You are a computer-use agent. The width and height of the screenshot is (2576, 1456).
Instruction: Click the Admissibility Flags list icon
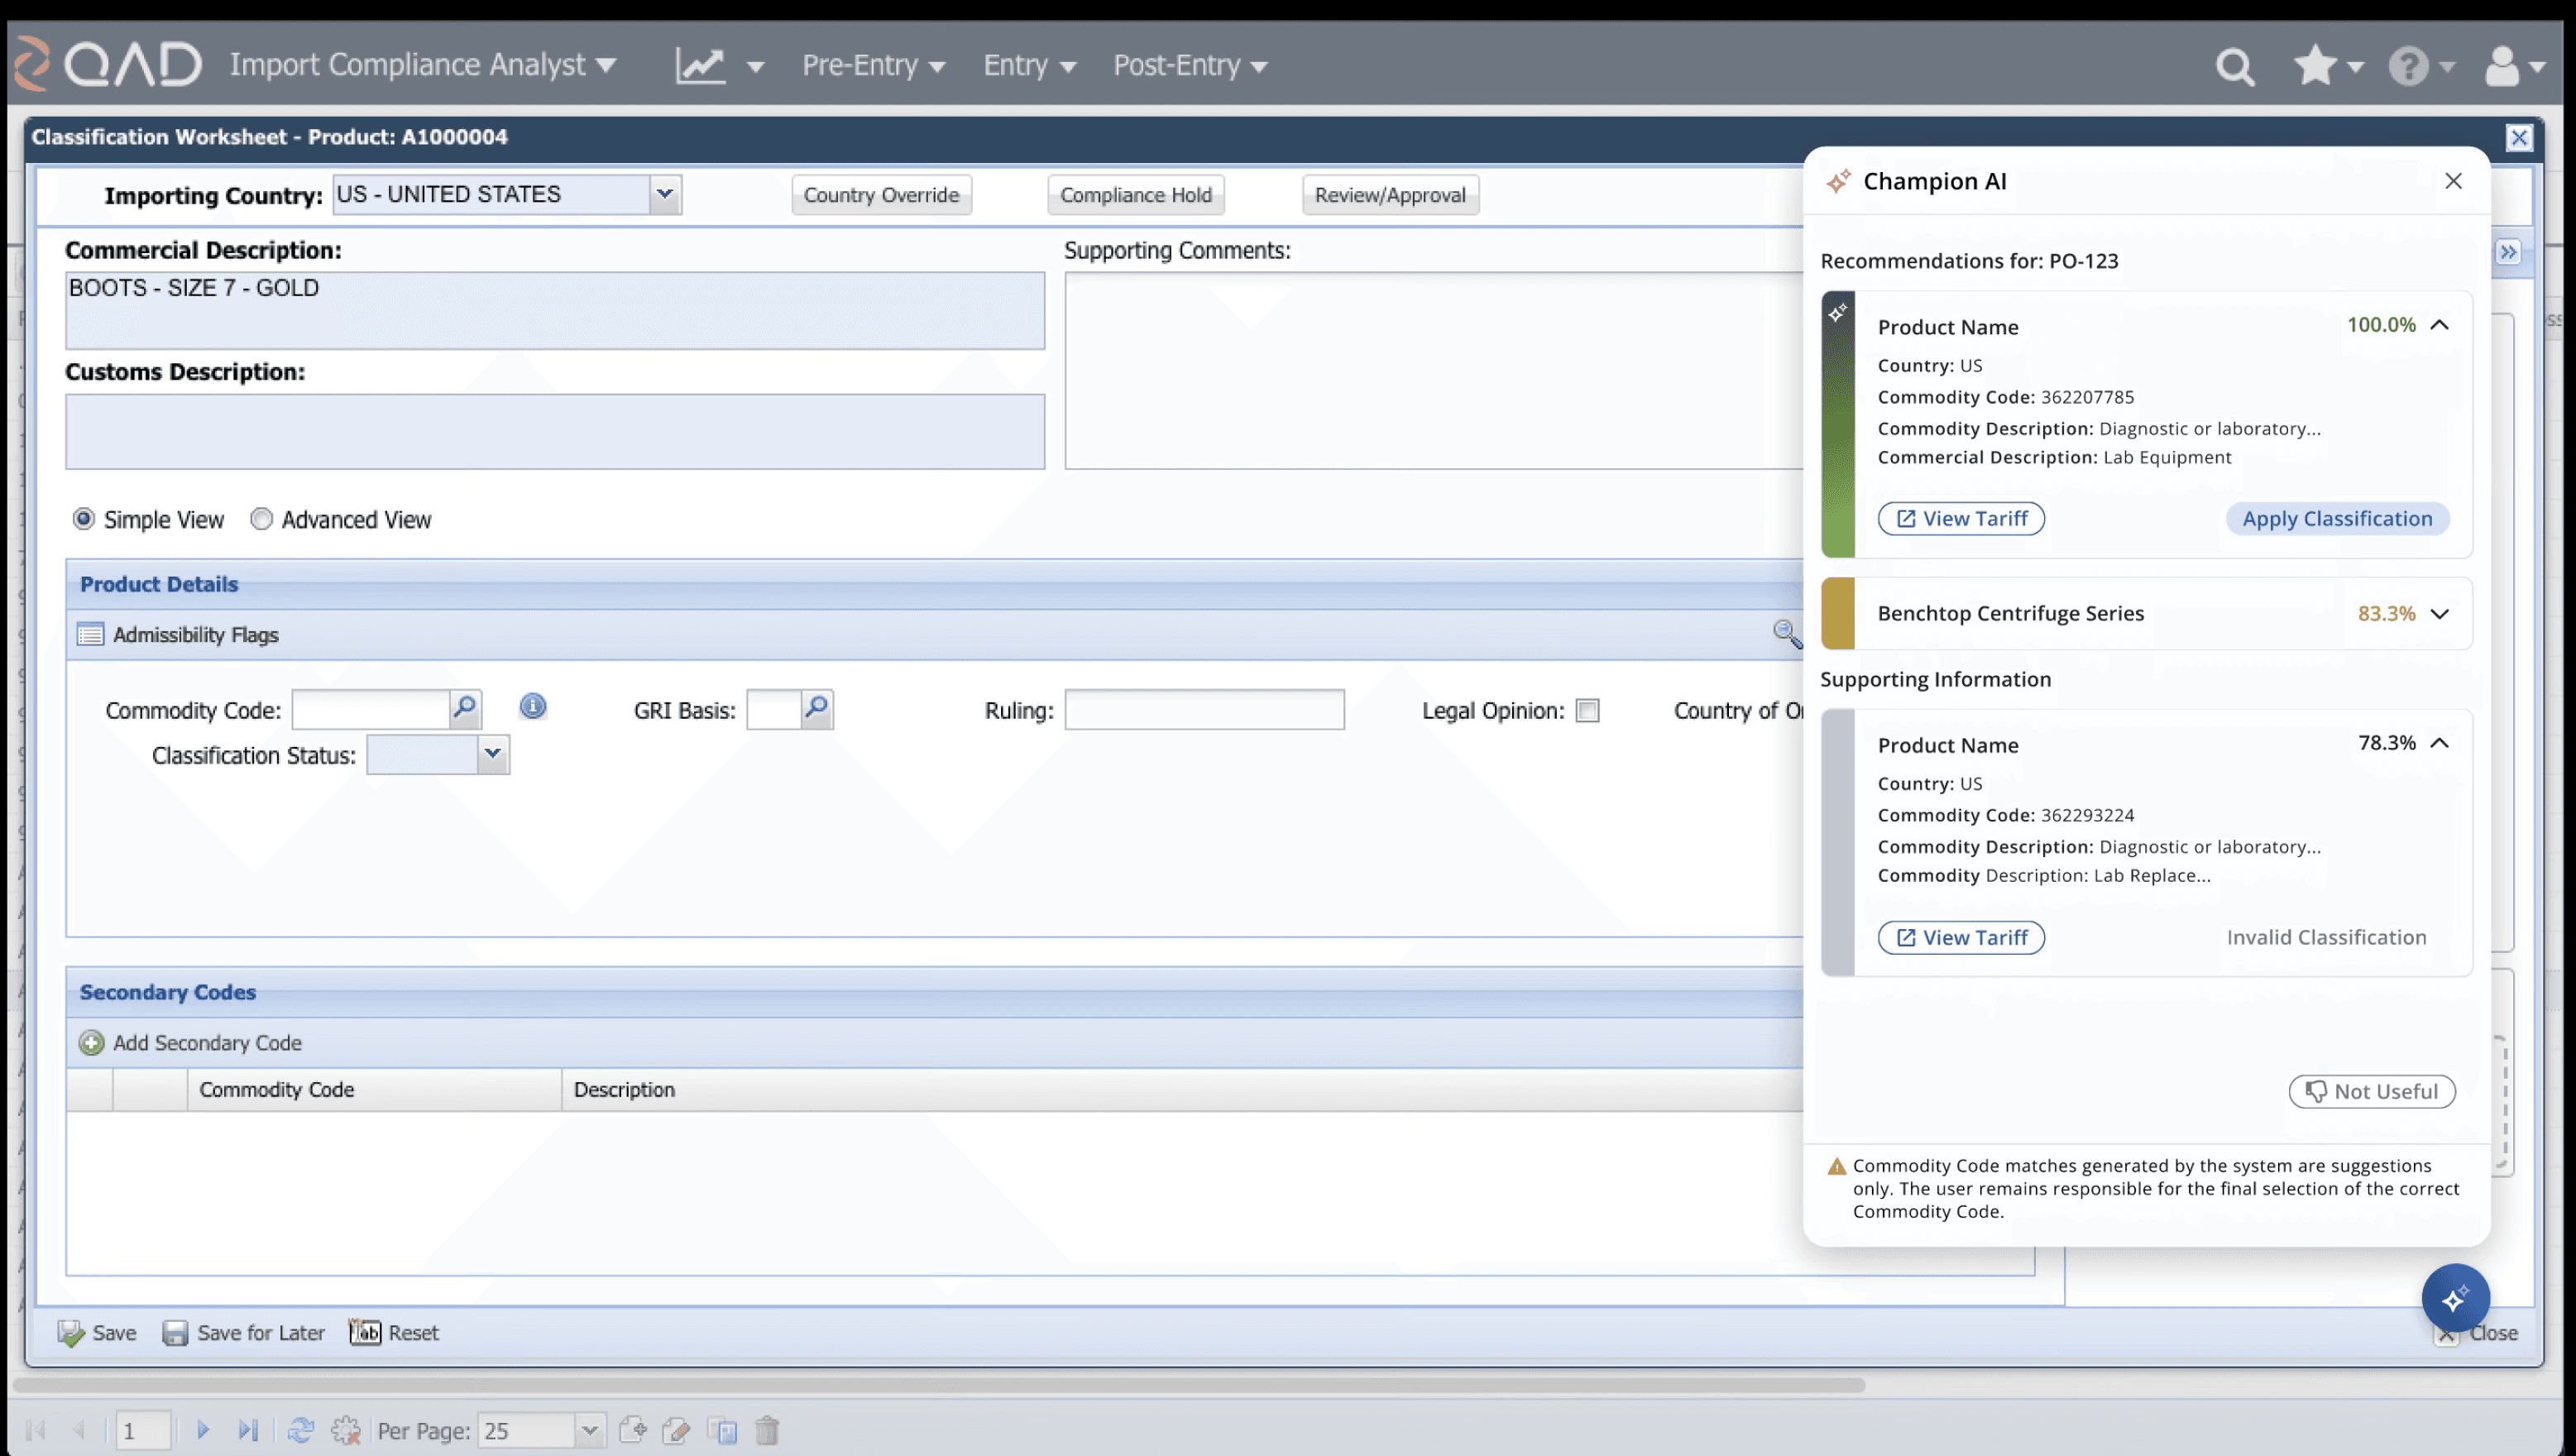(91, 634)
